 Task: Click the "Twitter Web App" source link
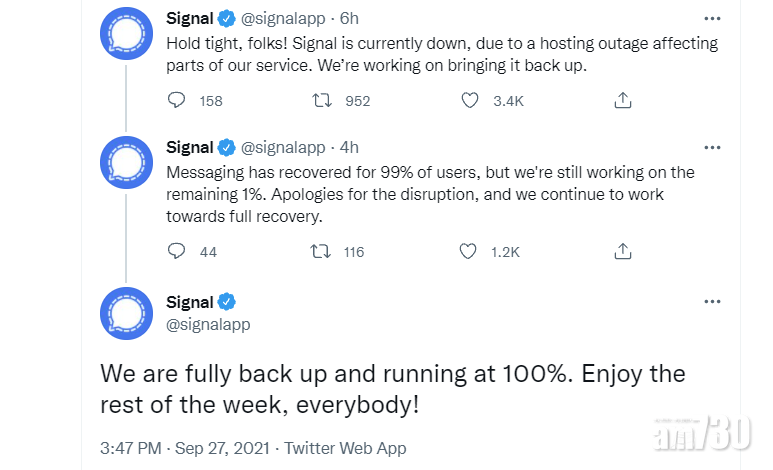pos(345,448)
